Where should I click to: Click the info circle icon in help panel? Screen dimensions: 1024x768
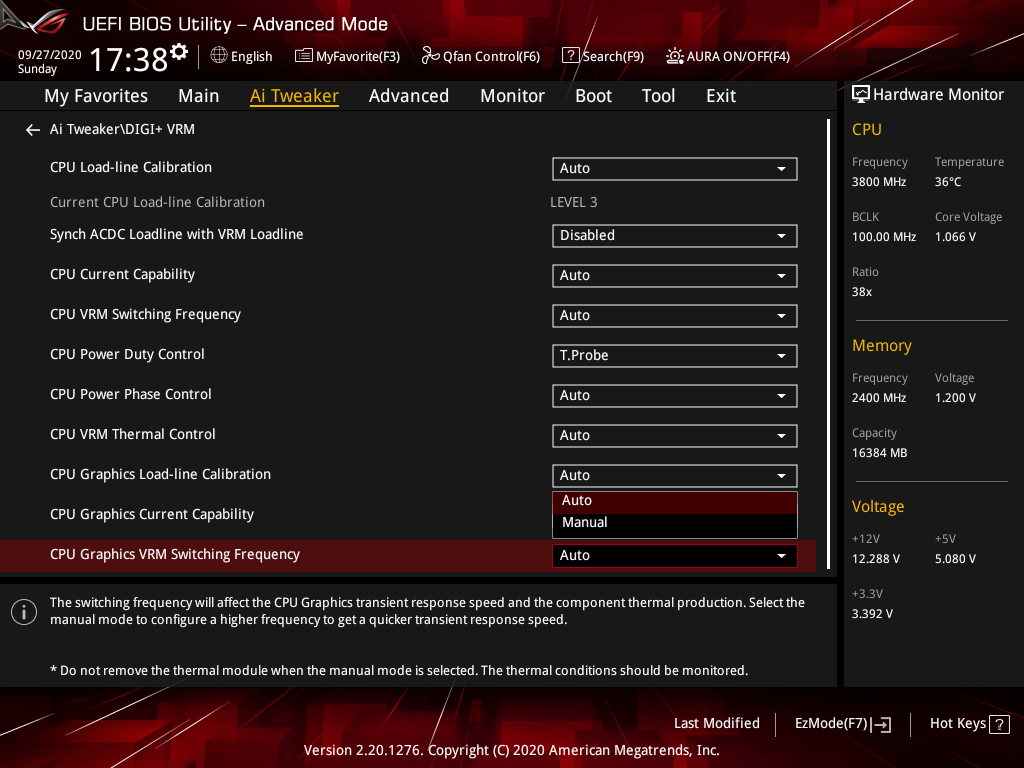click(x=24, y=612)
